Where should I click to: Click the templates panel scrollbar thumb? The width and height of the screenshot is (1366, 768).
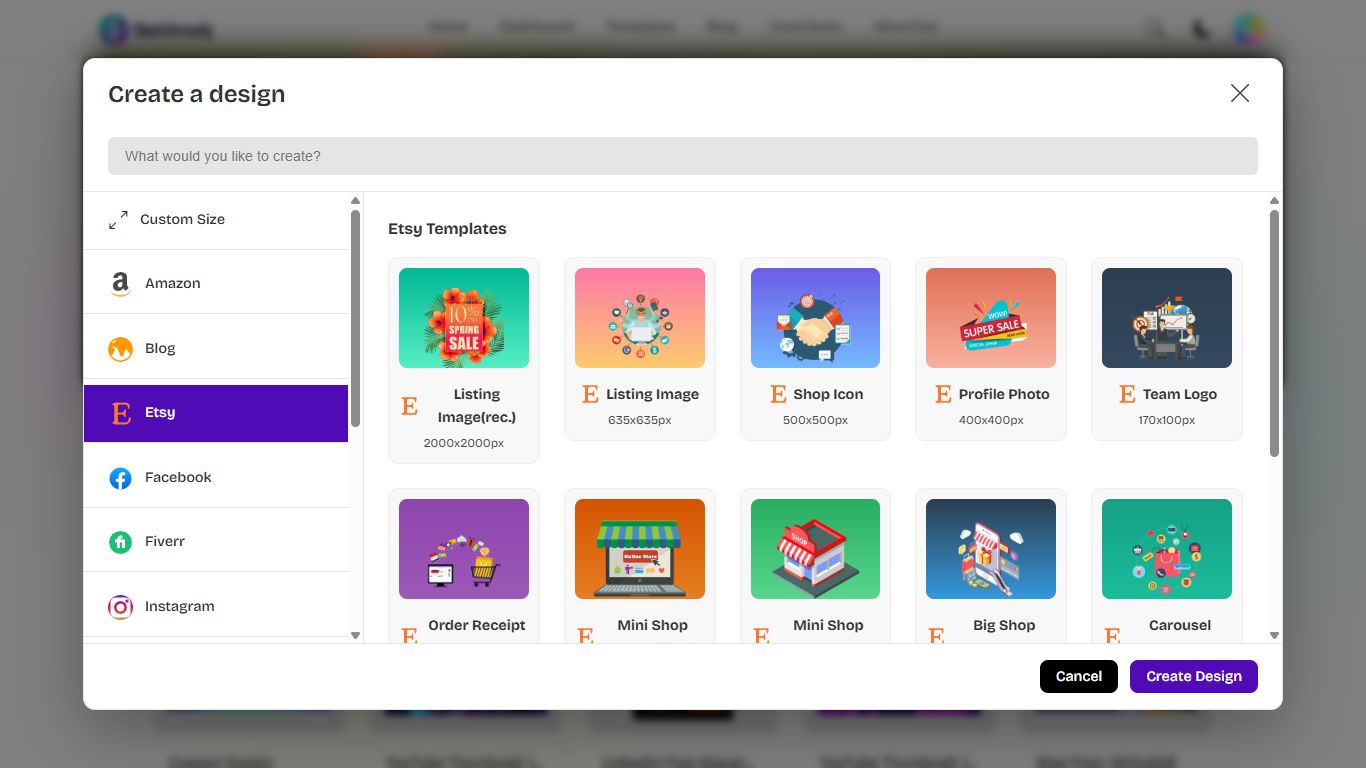[1274, 333]
